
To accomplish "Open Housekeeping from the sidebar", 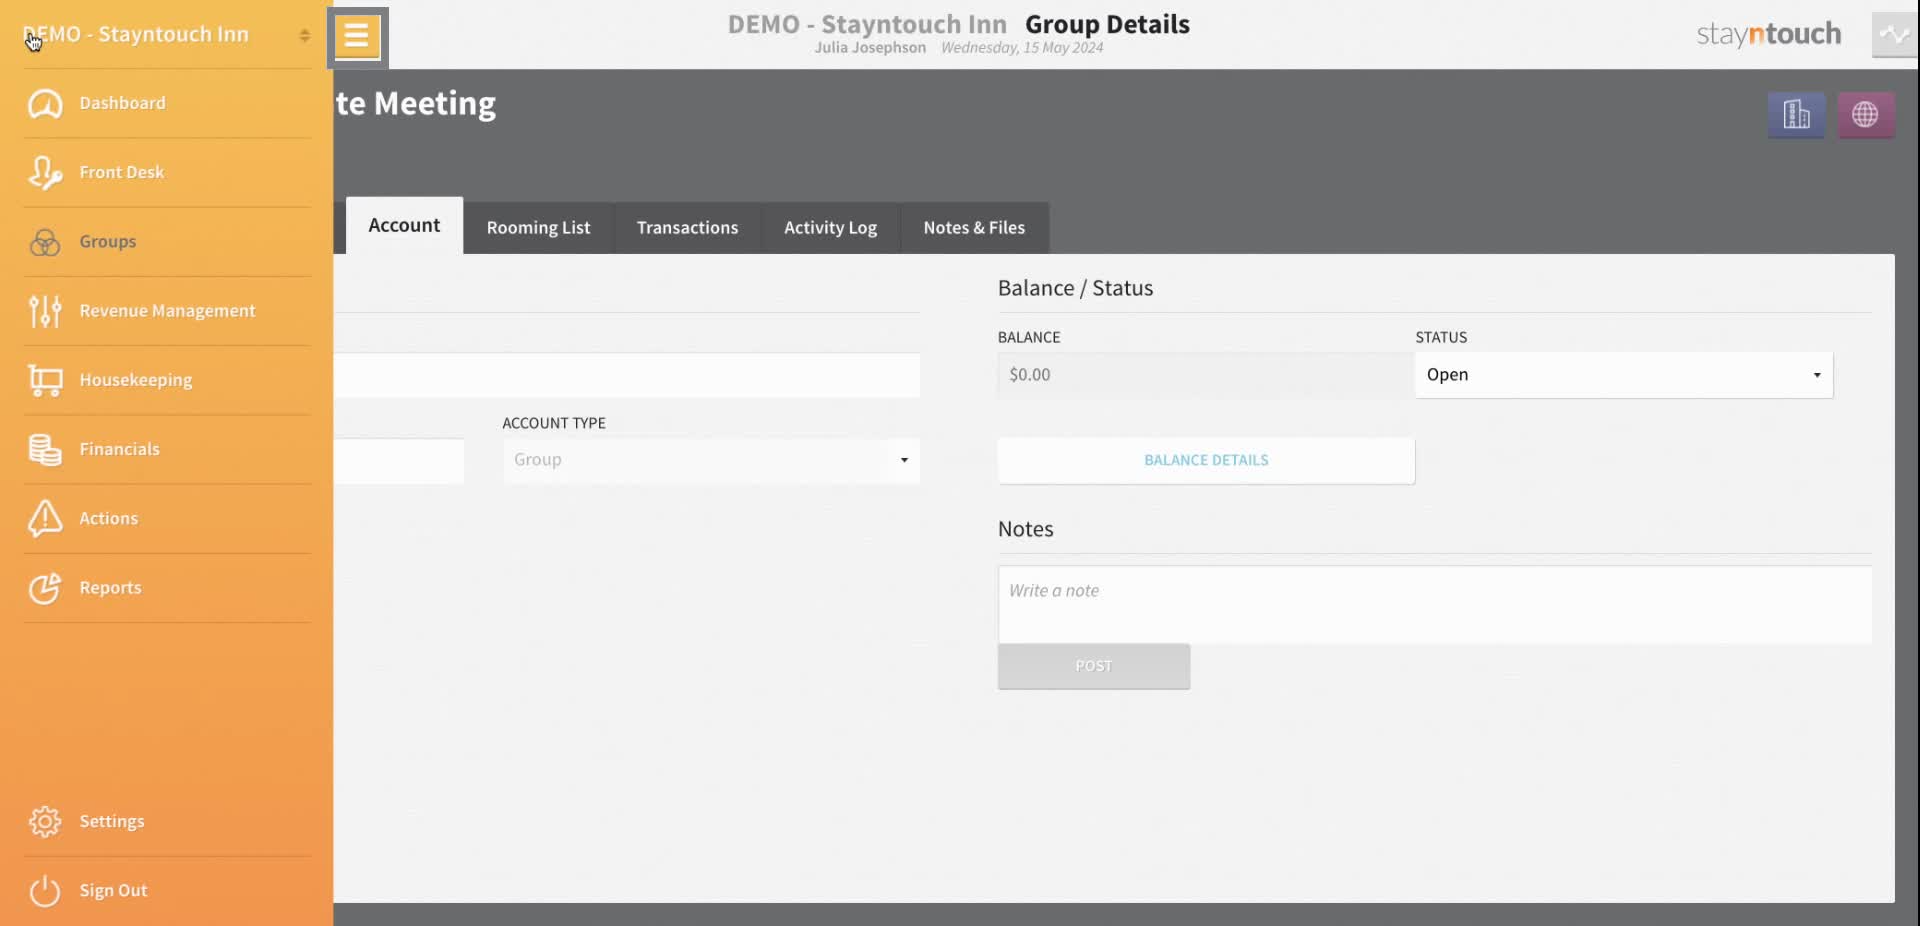I will click(x=167, y=380).
